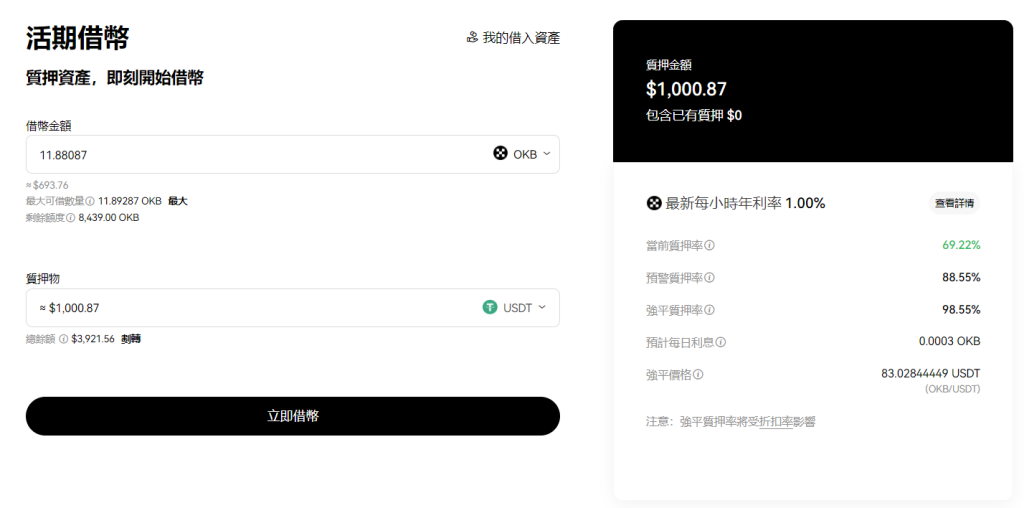Click the 查看詳情 button
Image resolution: width=1024 pixels, height=508 pixels.
click(x=953, y=203)
